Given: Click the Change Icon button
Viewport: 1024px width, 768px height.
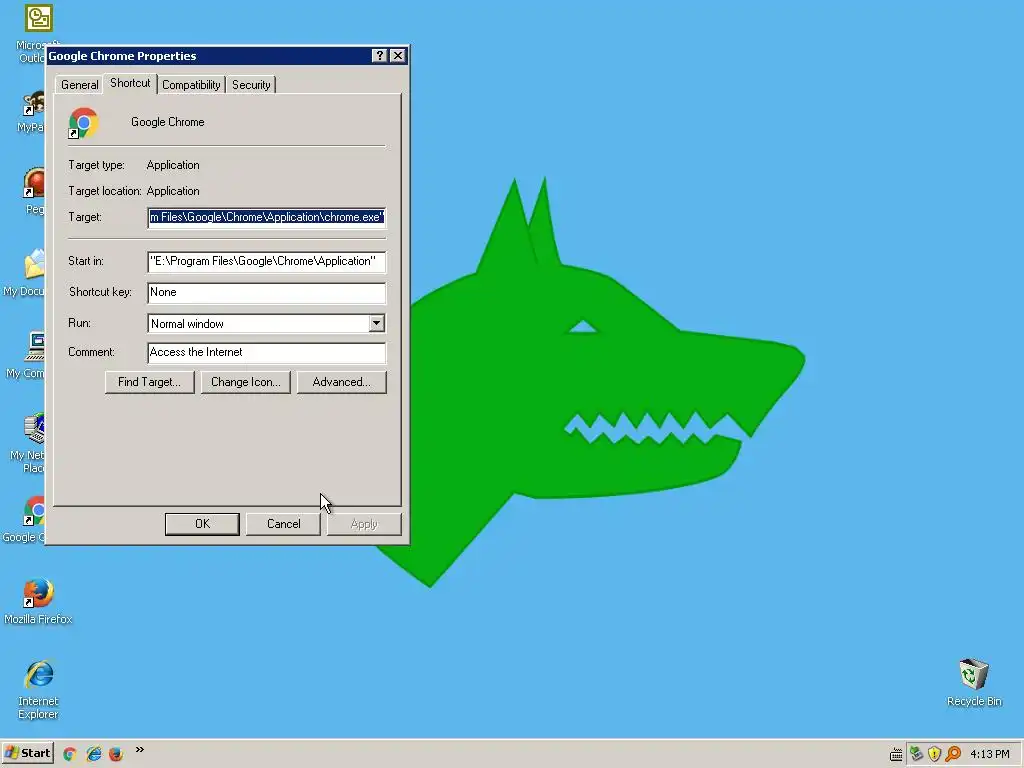Looking at the screenshot, I should [246, 382].
